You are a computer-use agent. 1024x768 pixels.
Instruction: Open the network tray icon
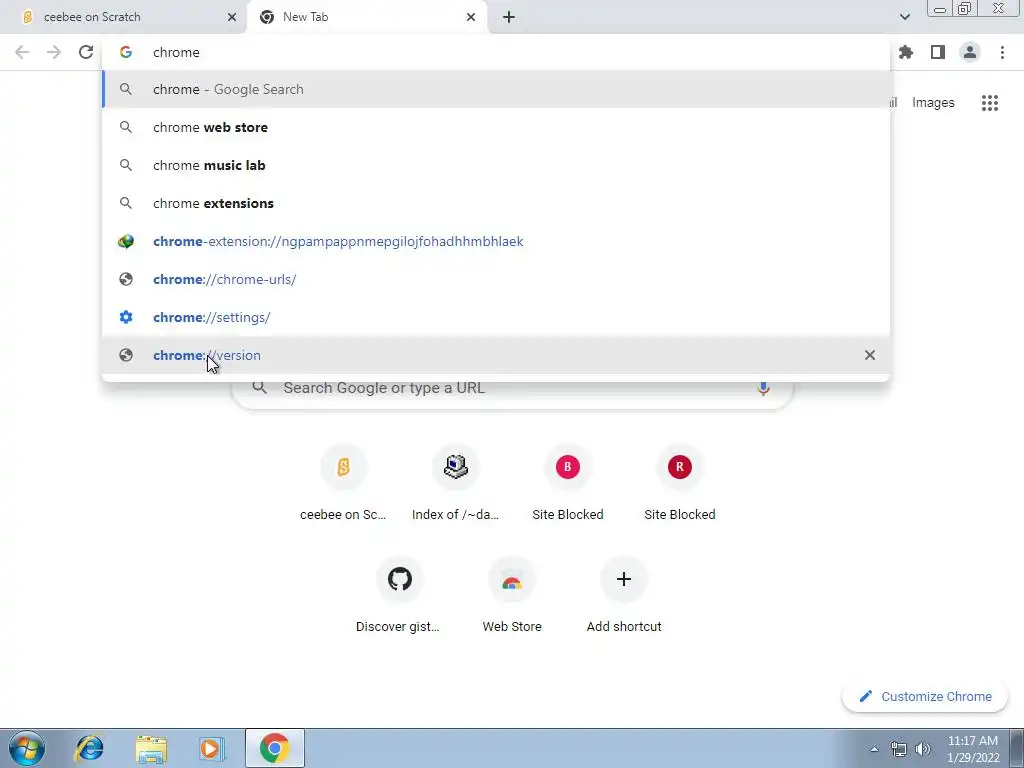(899, 749)
